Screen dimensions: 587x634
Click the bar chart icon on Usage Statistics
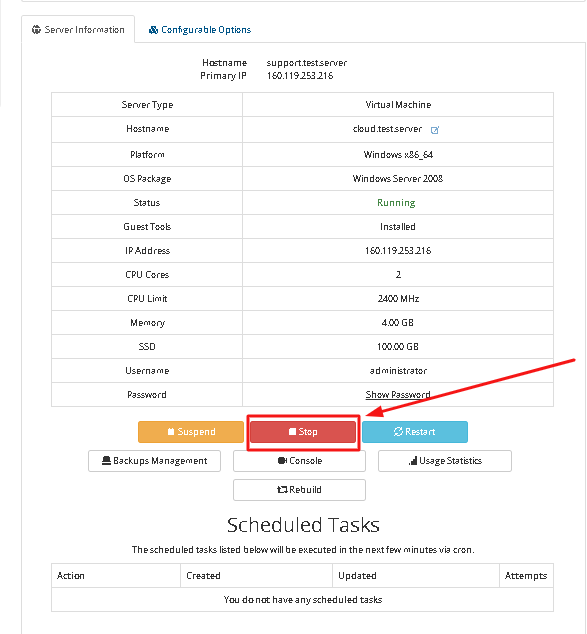(413, 461)
